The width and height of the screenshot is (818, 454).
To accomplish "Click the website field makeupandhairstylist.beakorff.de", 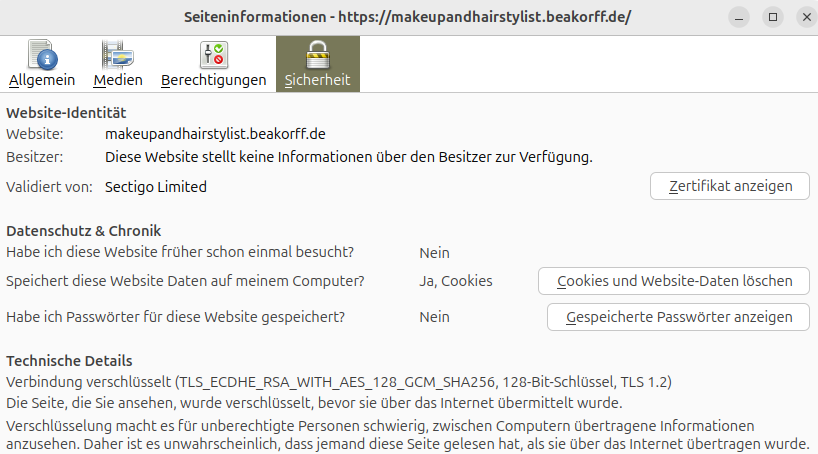I will 215,133.
